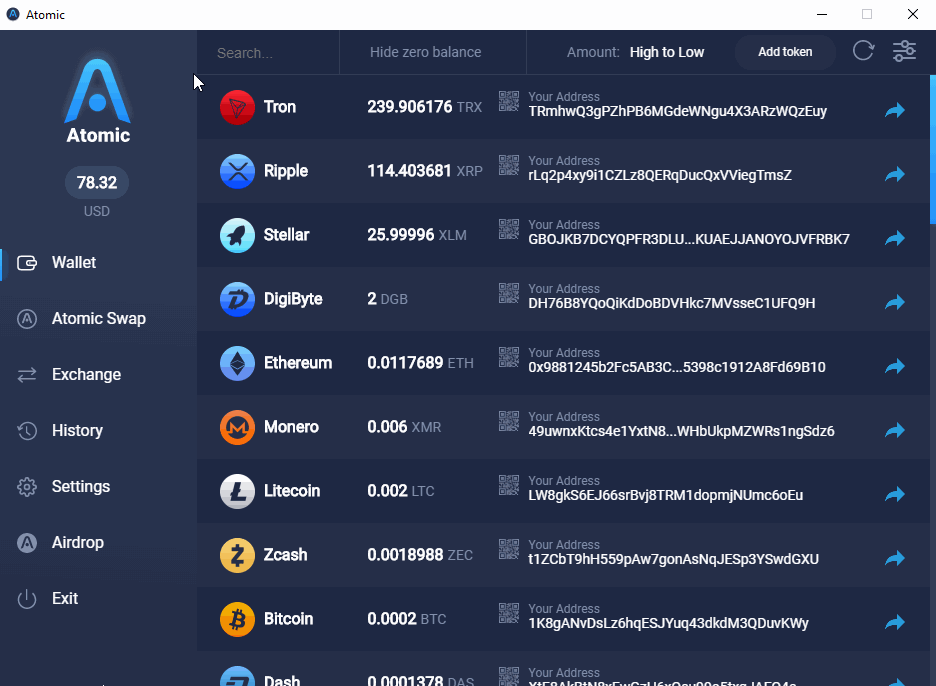Screen dimensions: 936x686
Task: Click the Bitcoin coin icon
Action: tap(237, 619)
